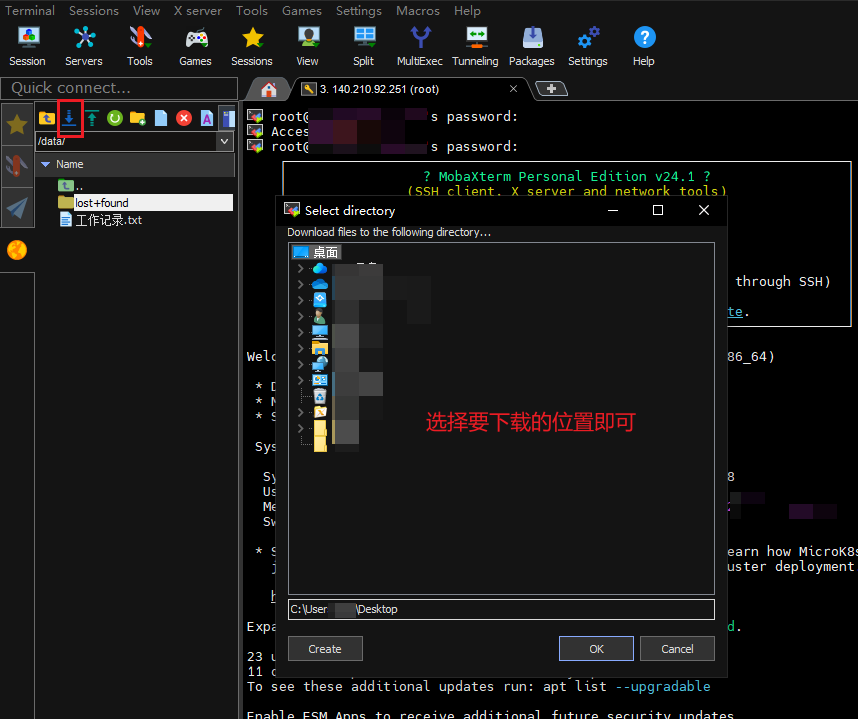Open the Games menu in menu bar
The height and width of the screenshot is (719, 858).
click(x=302, y=10)
